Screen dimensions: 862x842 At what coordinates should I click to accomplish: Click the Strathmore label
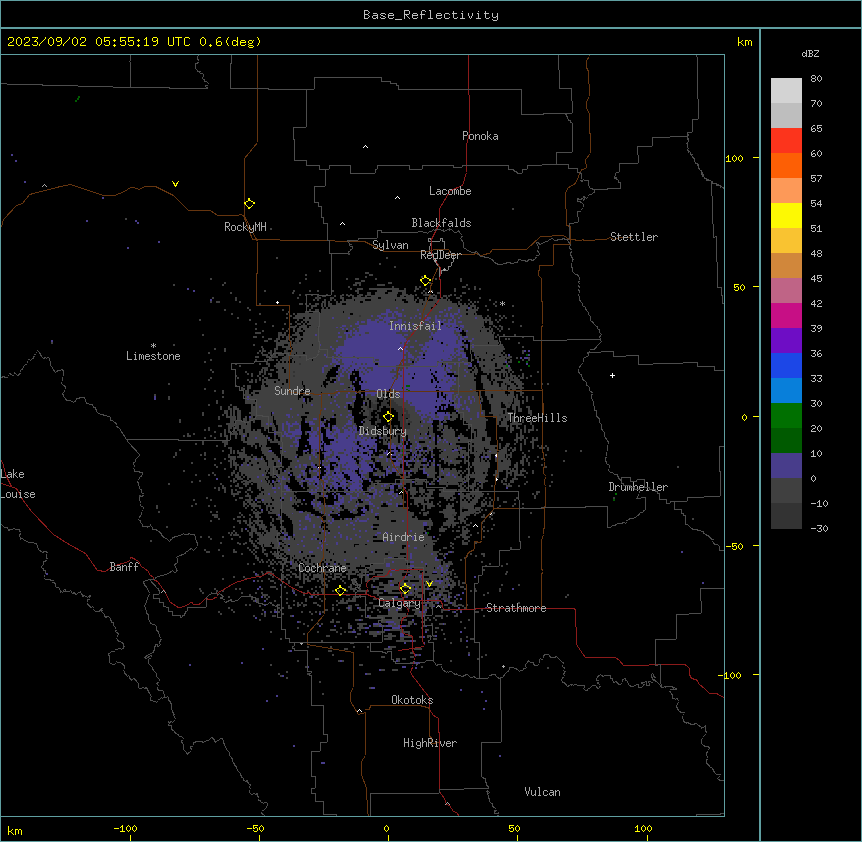(516, 608)
